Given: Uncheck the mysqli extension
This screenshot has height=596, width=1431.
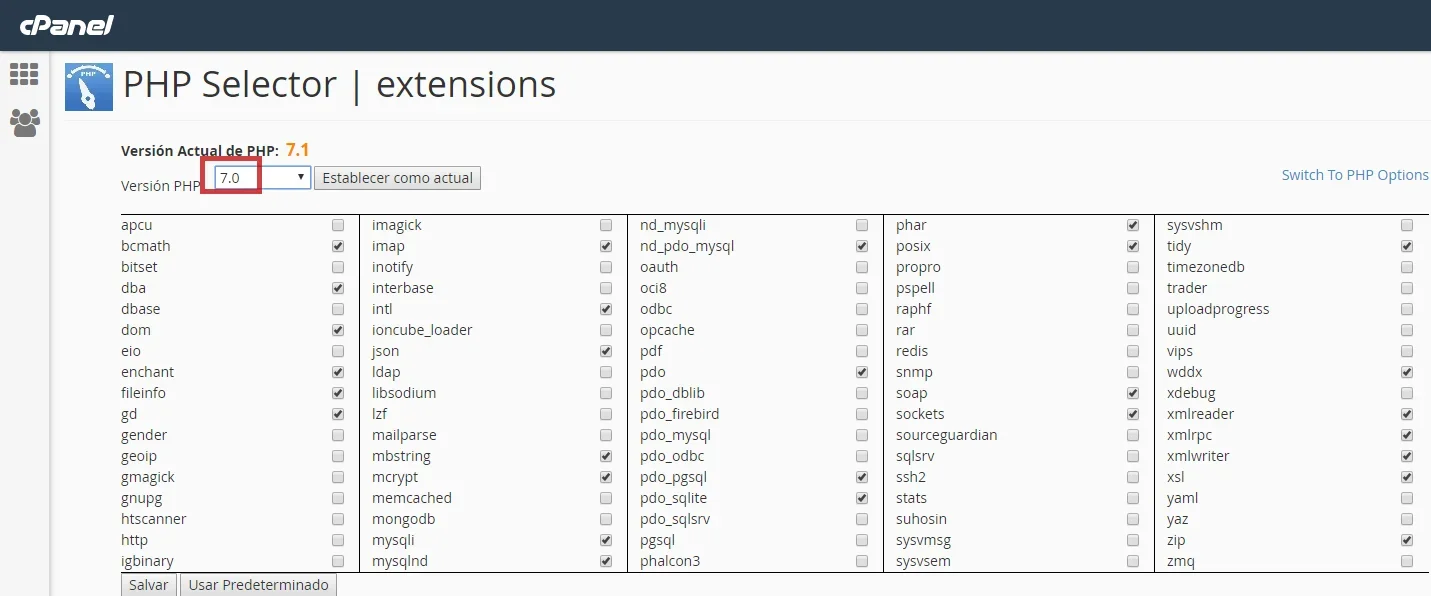Looking at the screenshot, I should (606, 540).
